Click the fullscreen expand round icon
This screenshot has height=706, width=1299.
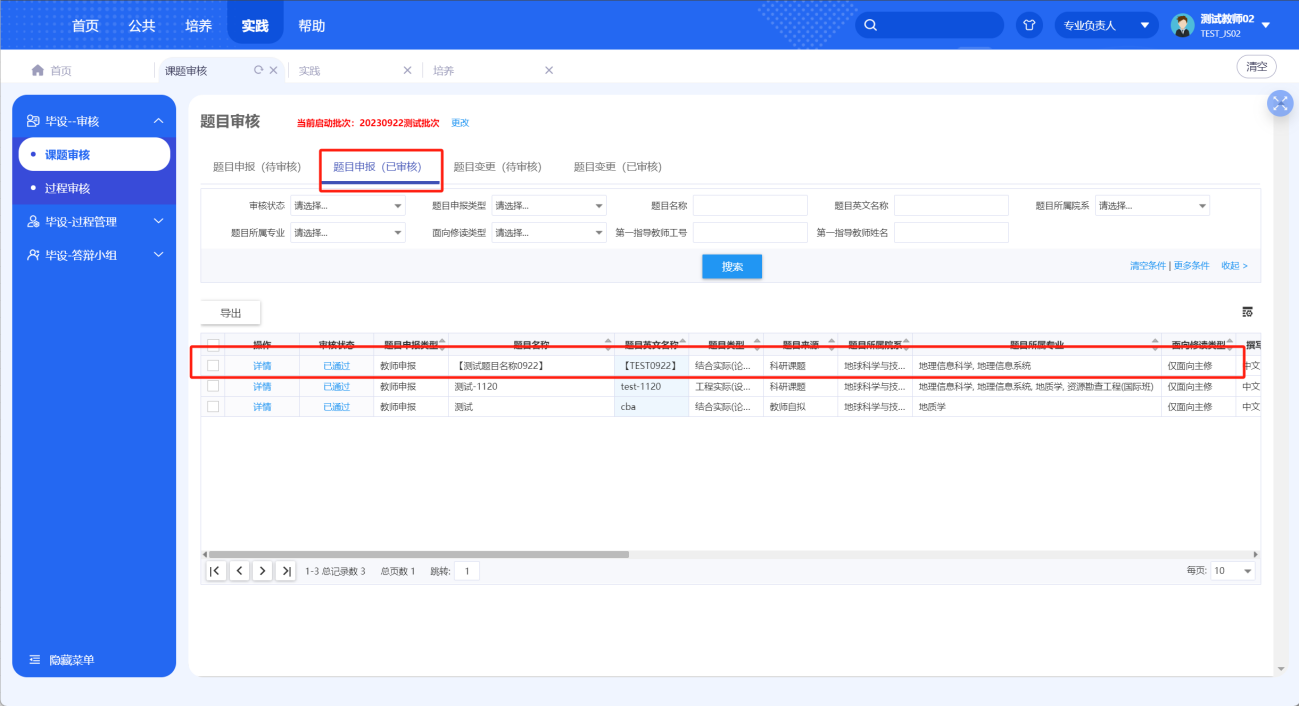coord(1280,103)
